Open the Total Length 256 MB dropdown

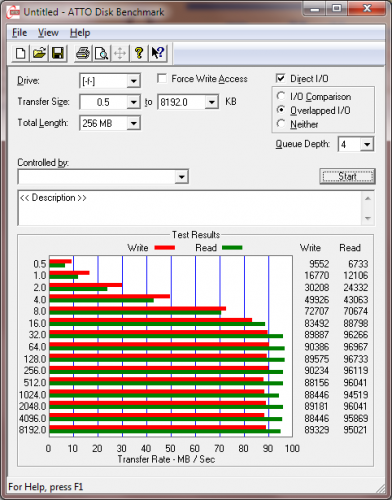pyautogui.click(x=133, y=124)
